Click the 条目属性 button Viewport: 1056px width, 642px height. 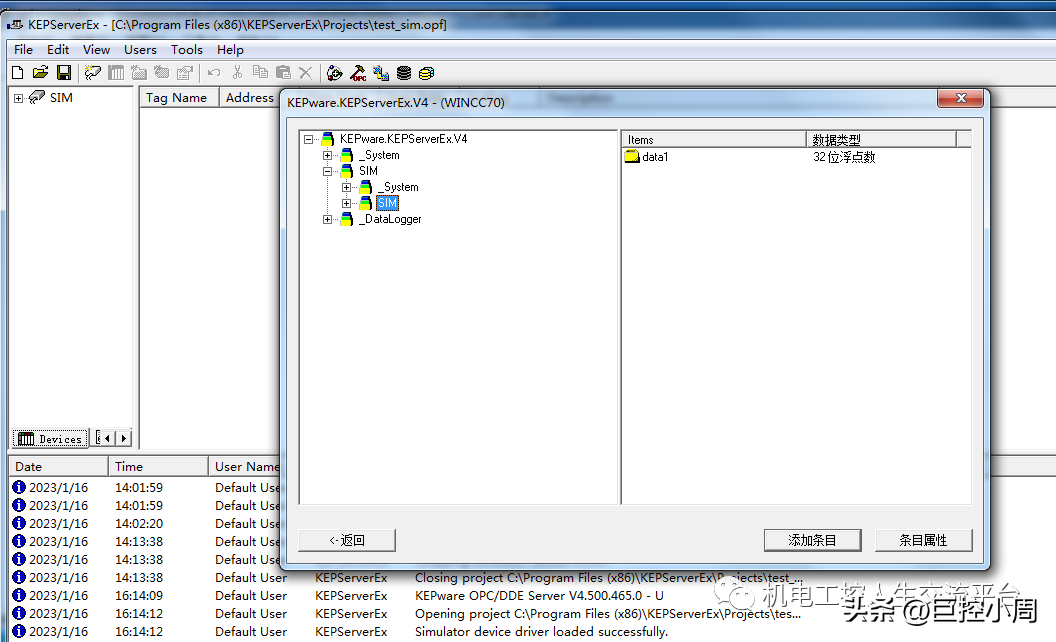922,540
